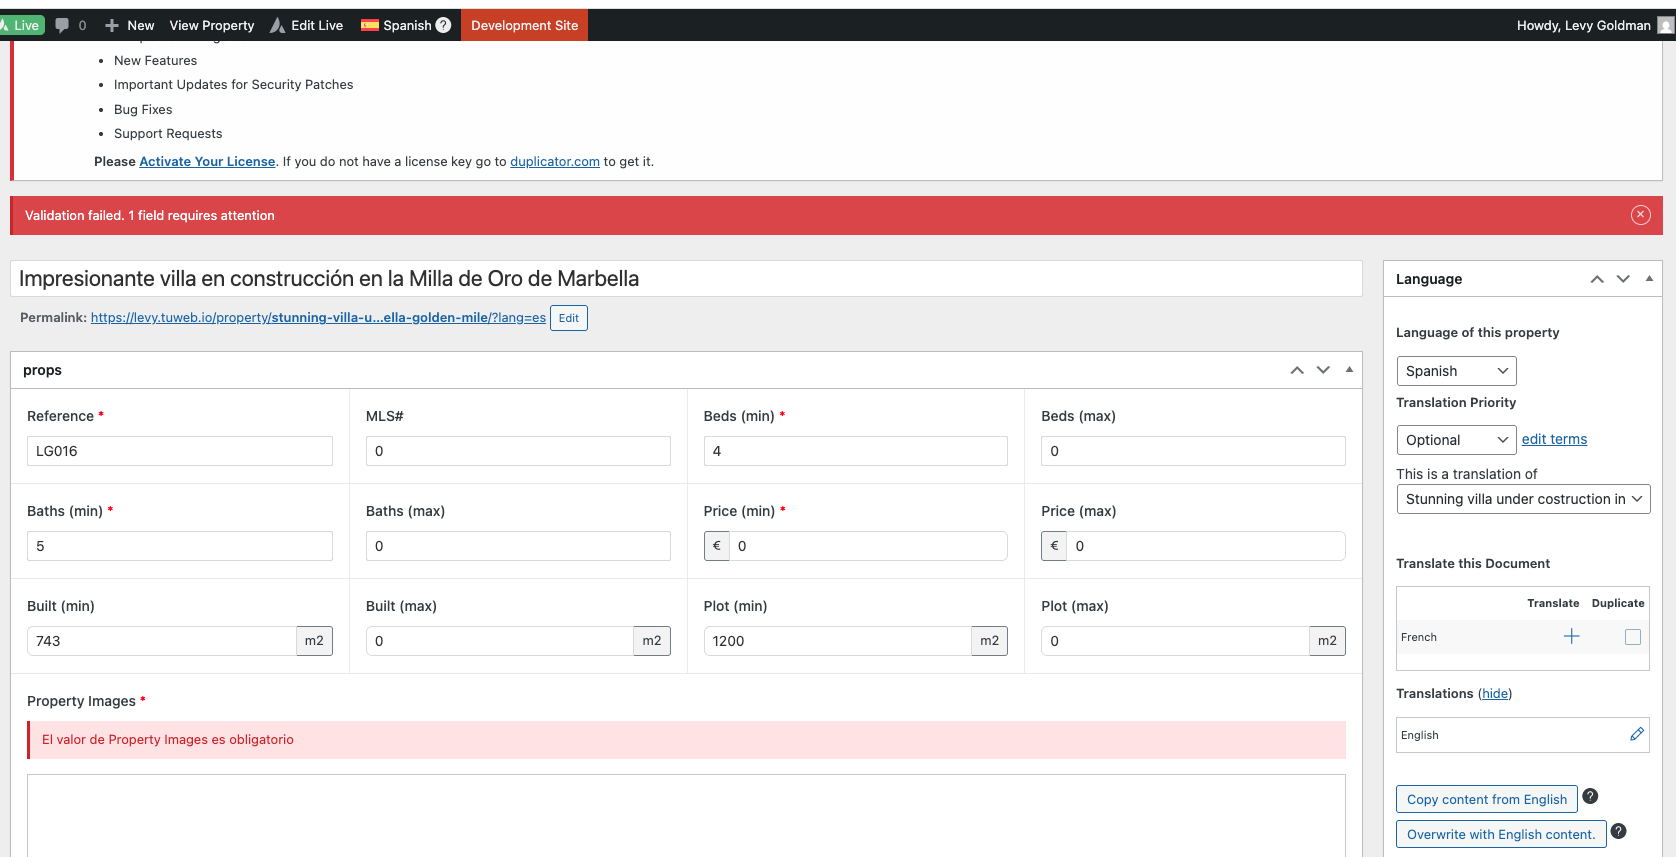Open the Spanish language switcher menu
Image resolution: width=1676 pixels, height=857 pixels.
point(406,25)
